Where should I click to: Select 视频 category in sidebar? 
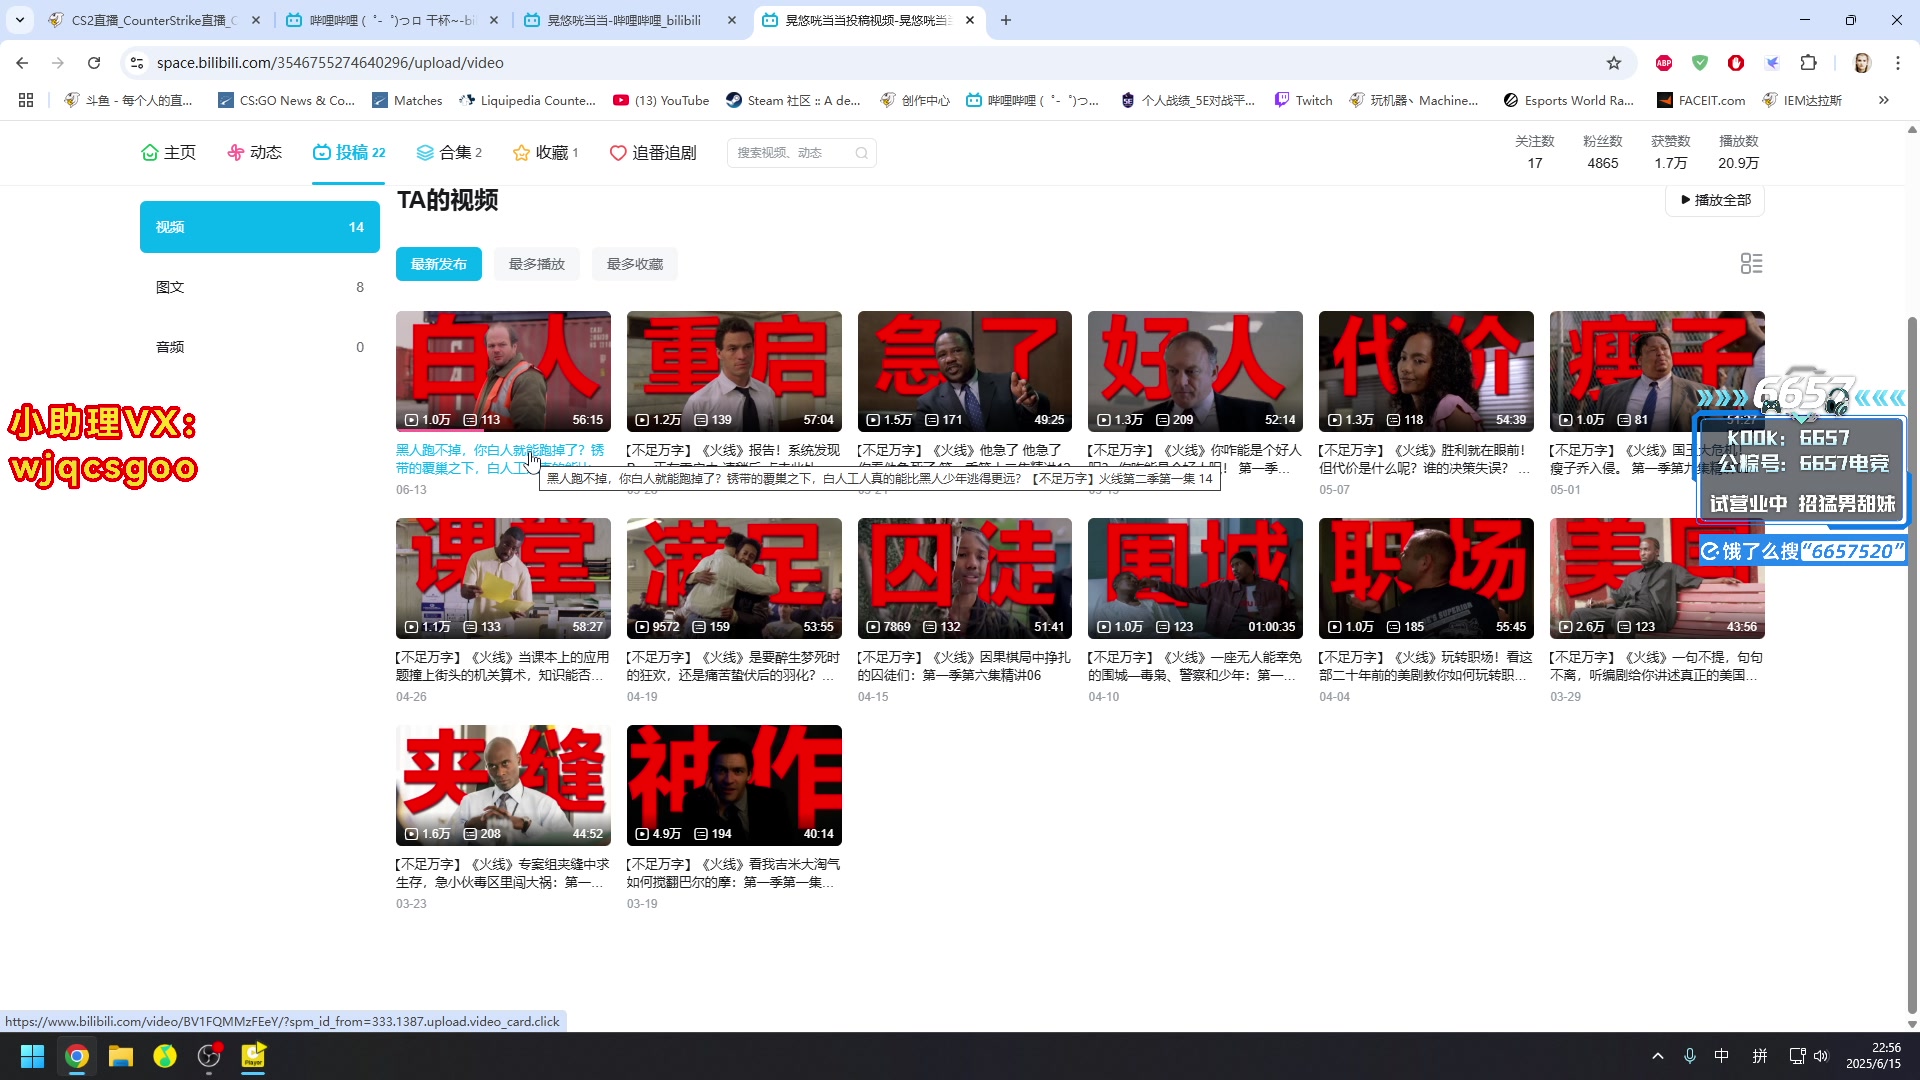pyautogui.click(x=260, y=227)
